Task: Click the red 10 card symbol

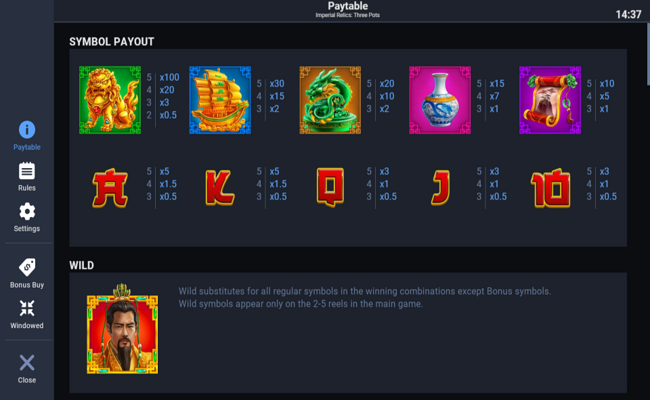Action: click(x=551, y=188)
